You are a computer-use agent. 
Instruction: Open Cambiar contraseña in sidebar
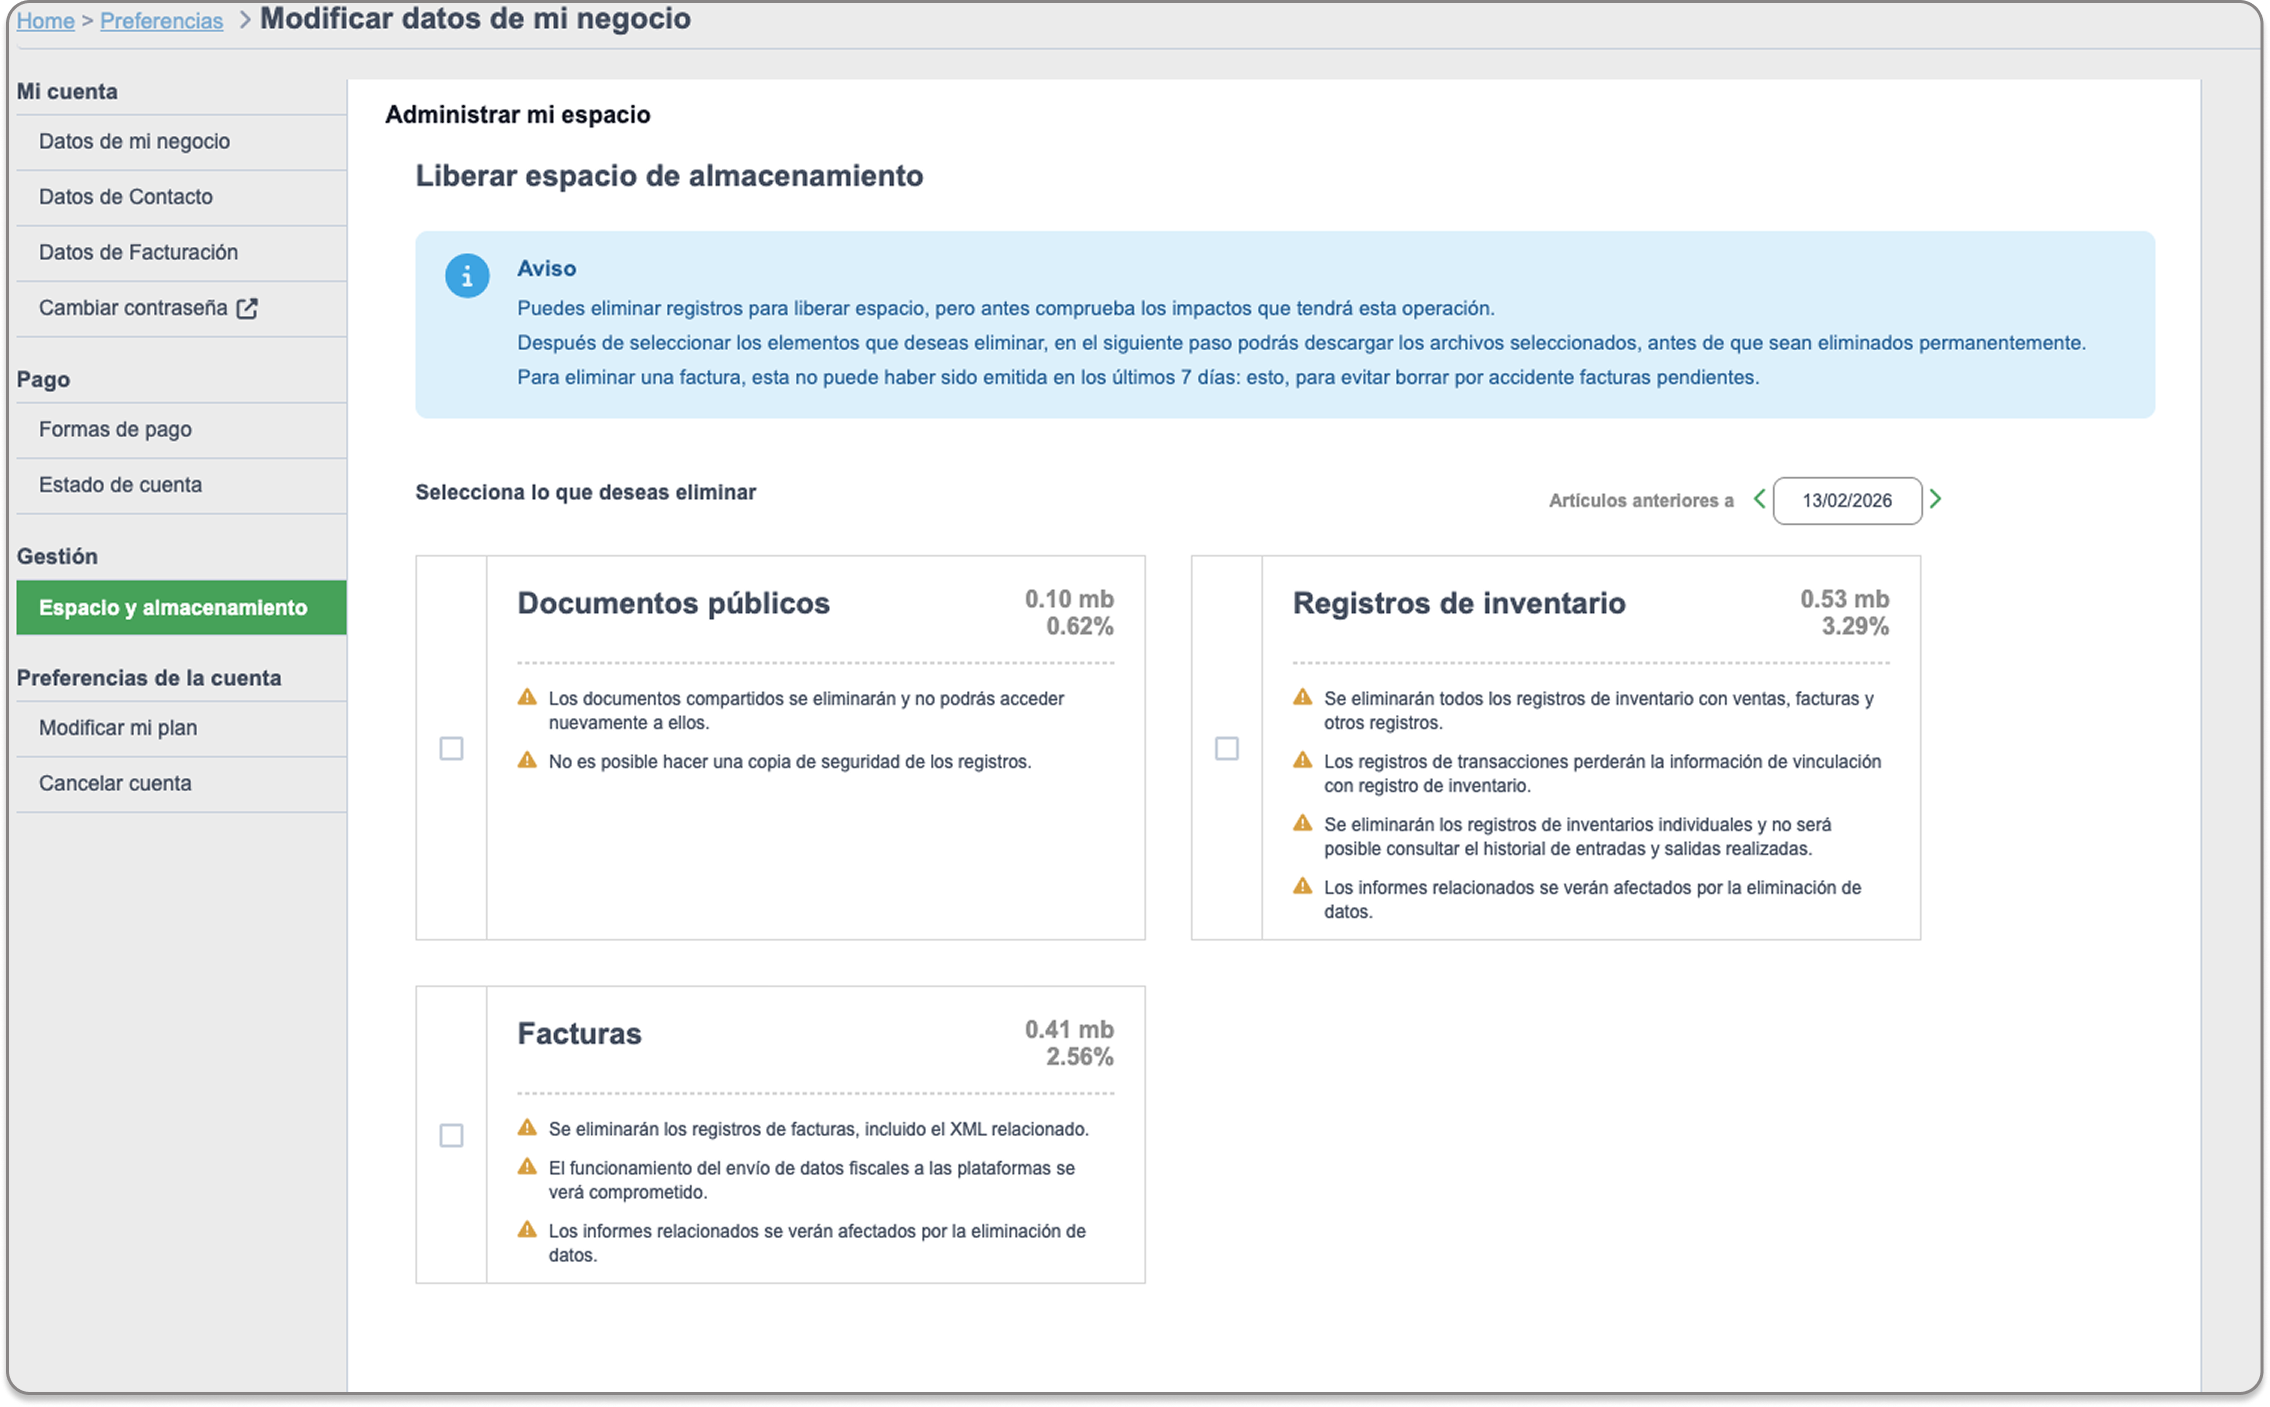[x=181, y=309]
